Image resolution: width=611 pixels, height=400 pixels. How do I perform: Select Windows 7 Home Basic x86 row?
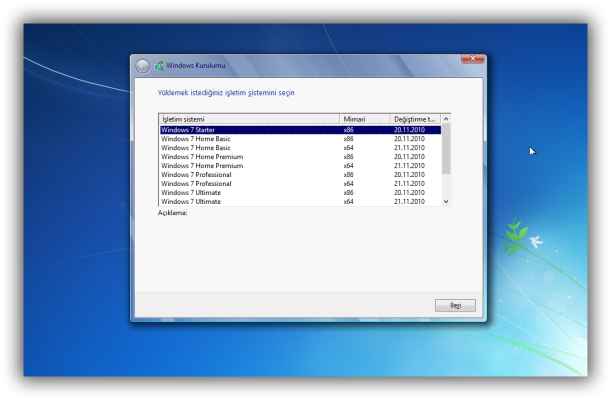point(300,139)
